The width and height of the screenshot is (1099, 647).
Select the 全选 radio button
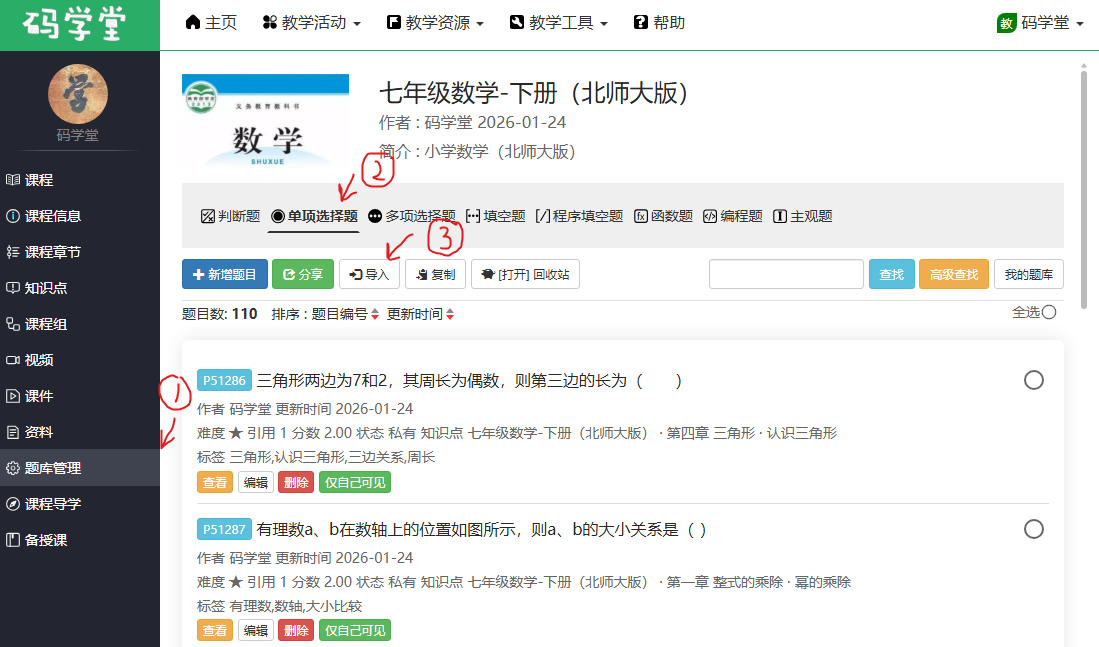coord(1049,312)
